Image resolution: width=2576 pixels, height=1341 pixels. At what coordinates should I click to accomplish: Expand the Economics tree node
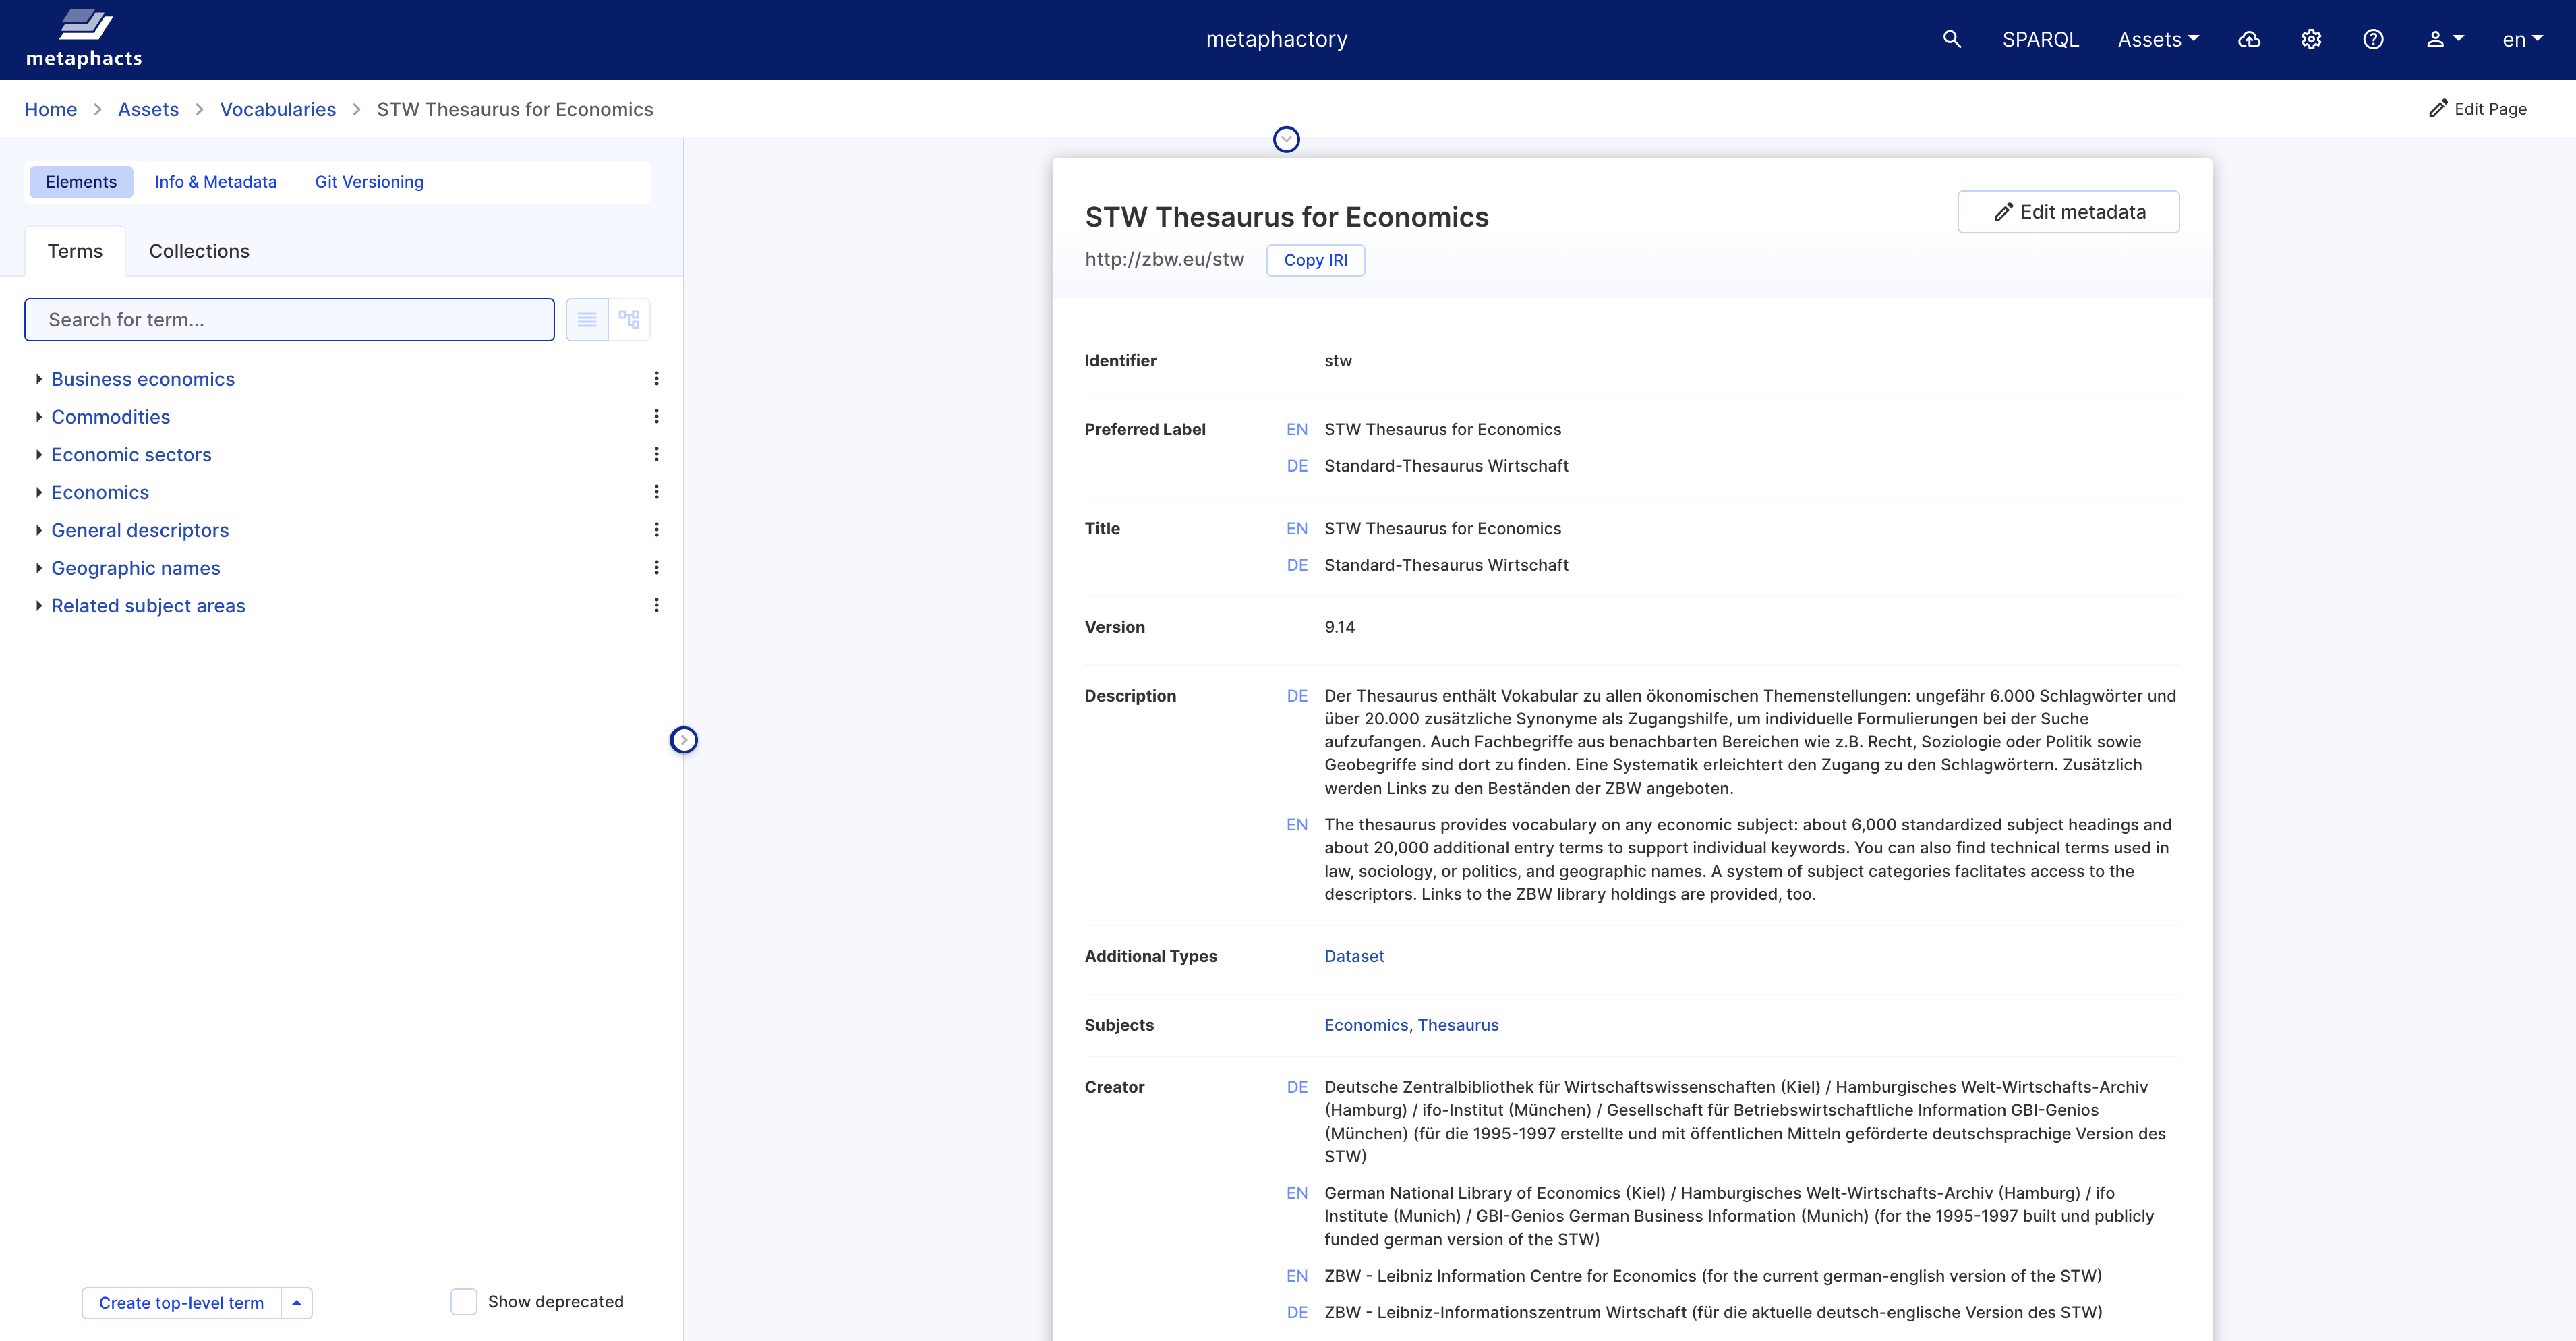(38, 492)
